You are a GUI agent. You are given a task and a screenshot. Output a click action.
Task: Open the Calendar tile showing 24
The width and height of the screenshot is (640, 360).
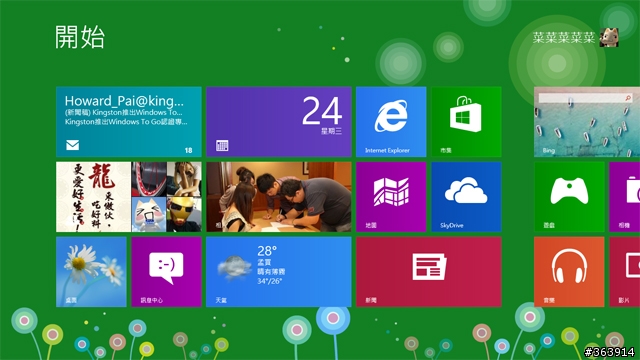coord(279,122)
